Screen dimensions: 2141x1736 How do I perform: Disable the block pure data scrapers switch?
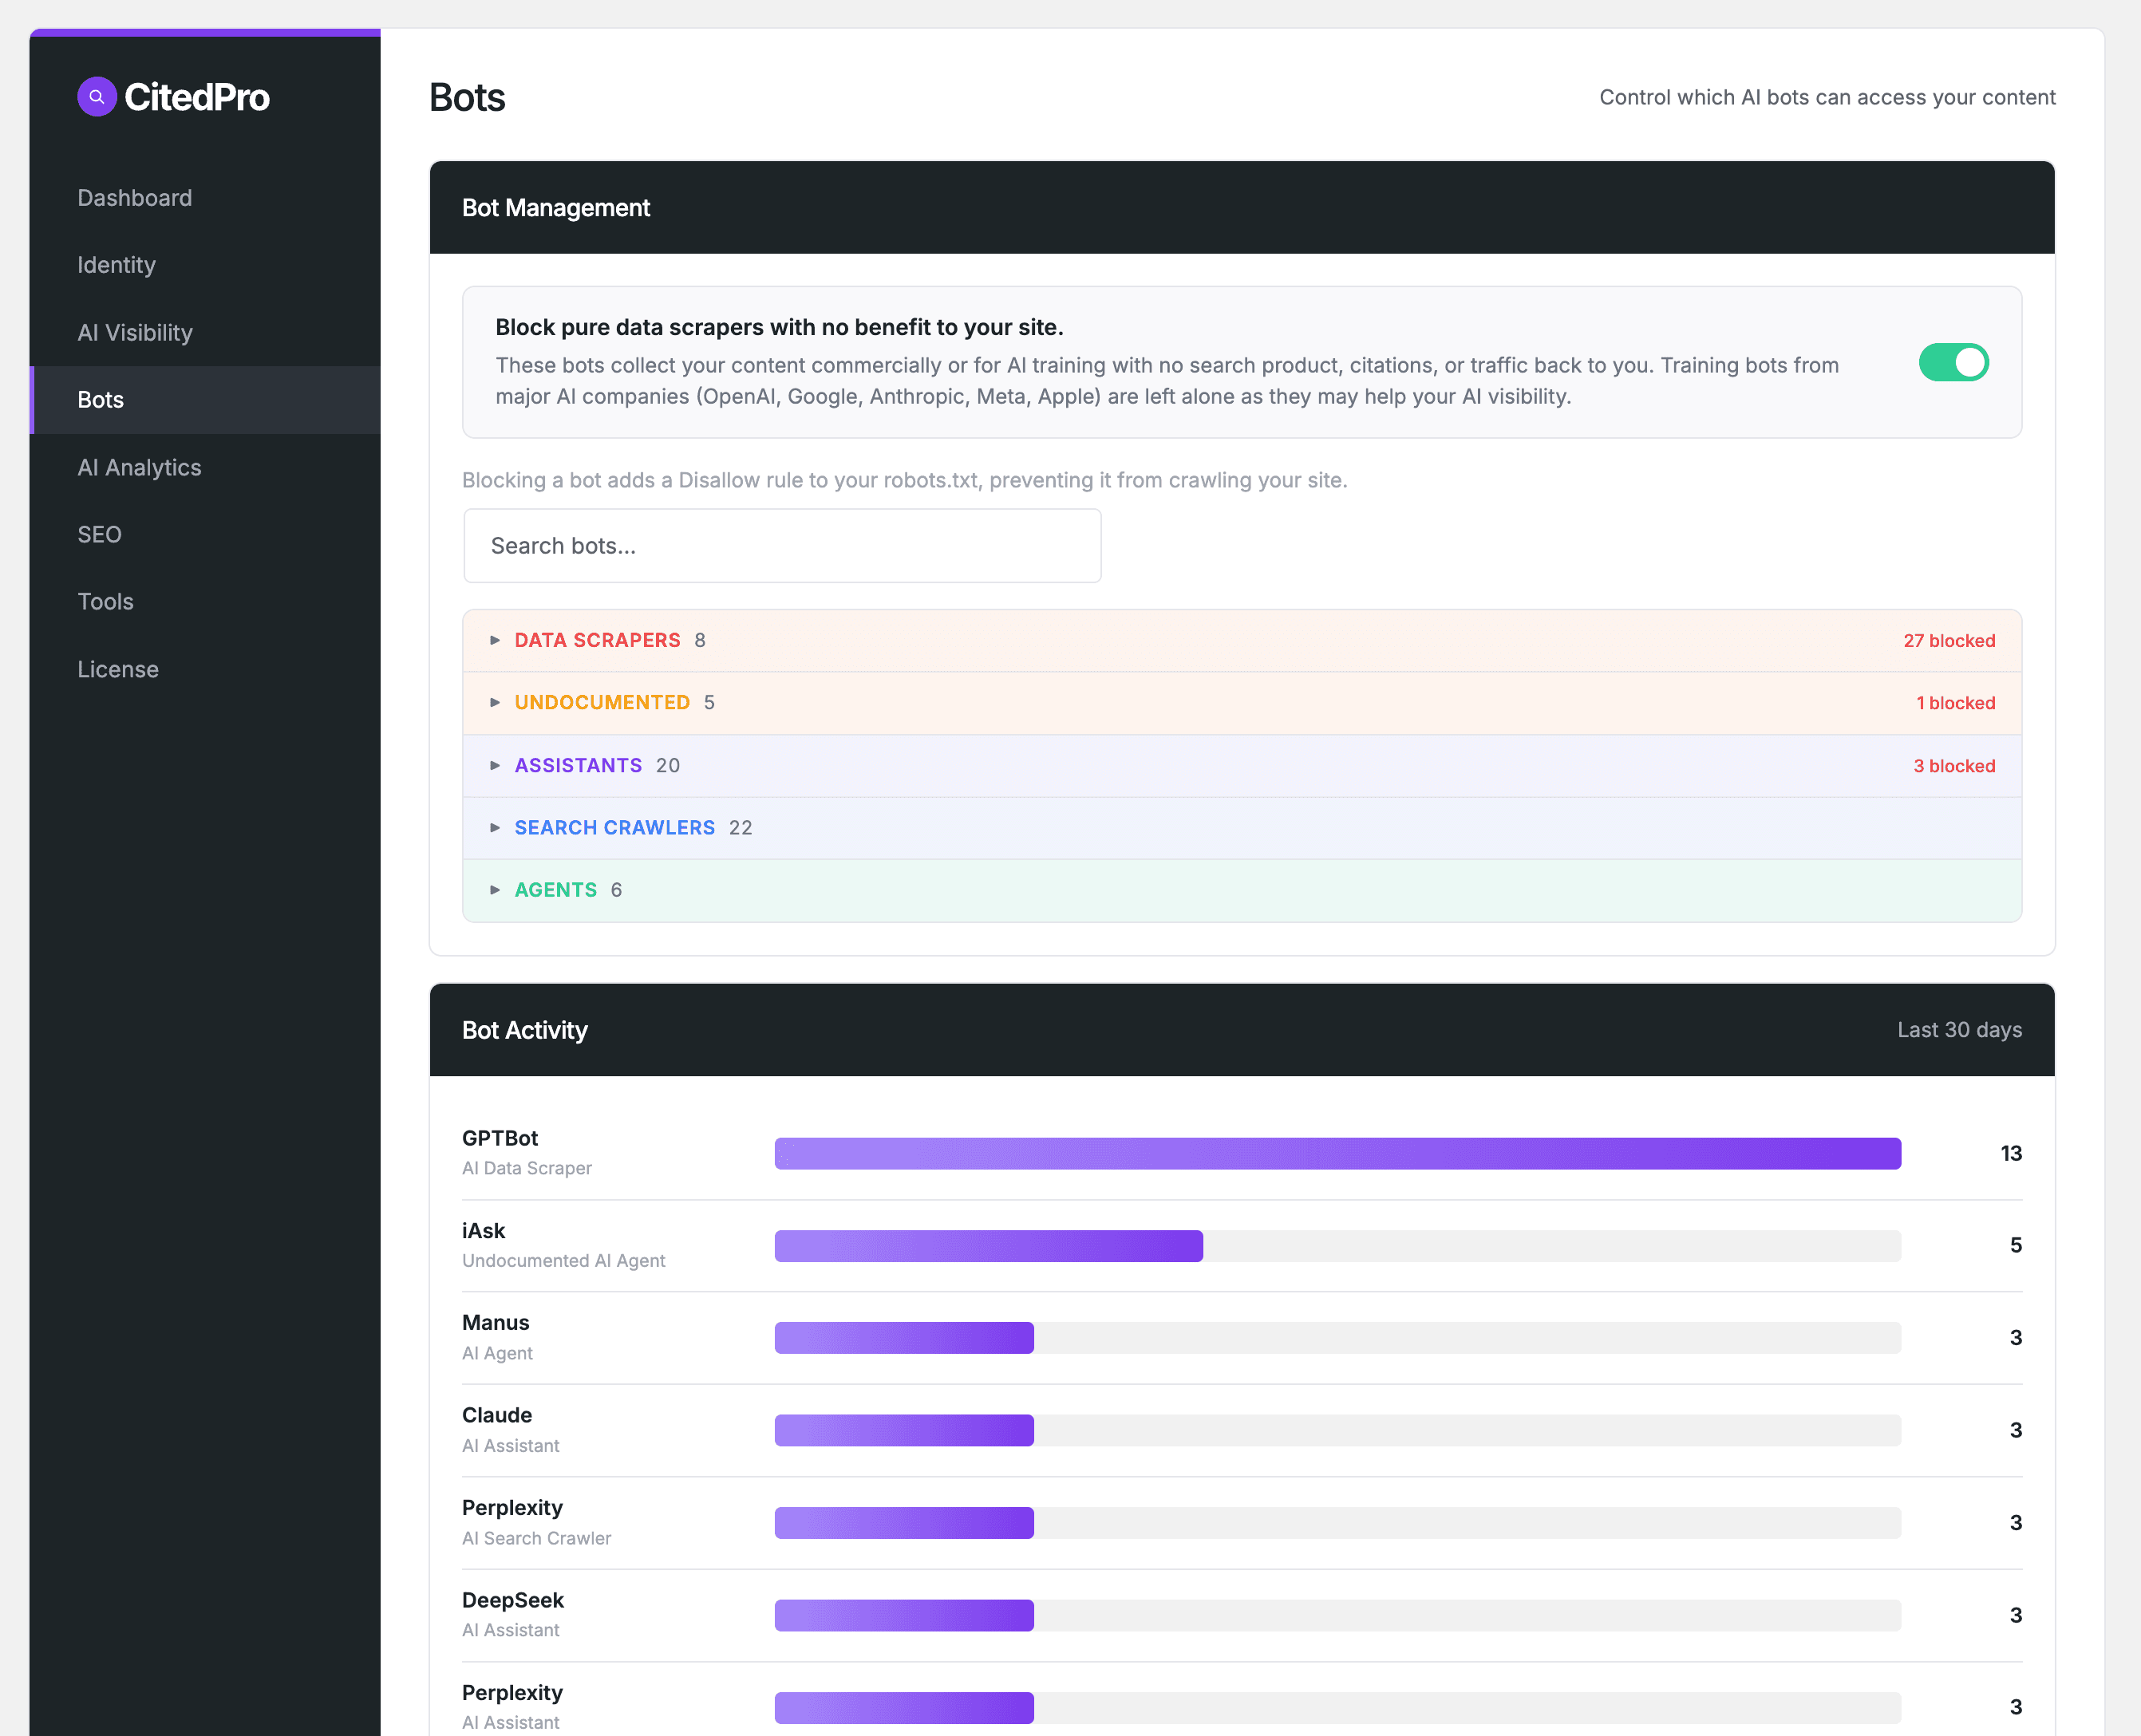tap(1954, 362)
